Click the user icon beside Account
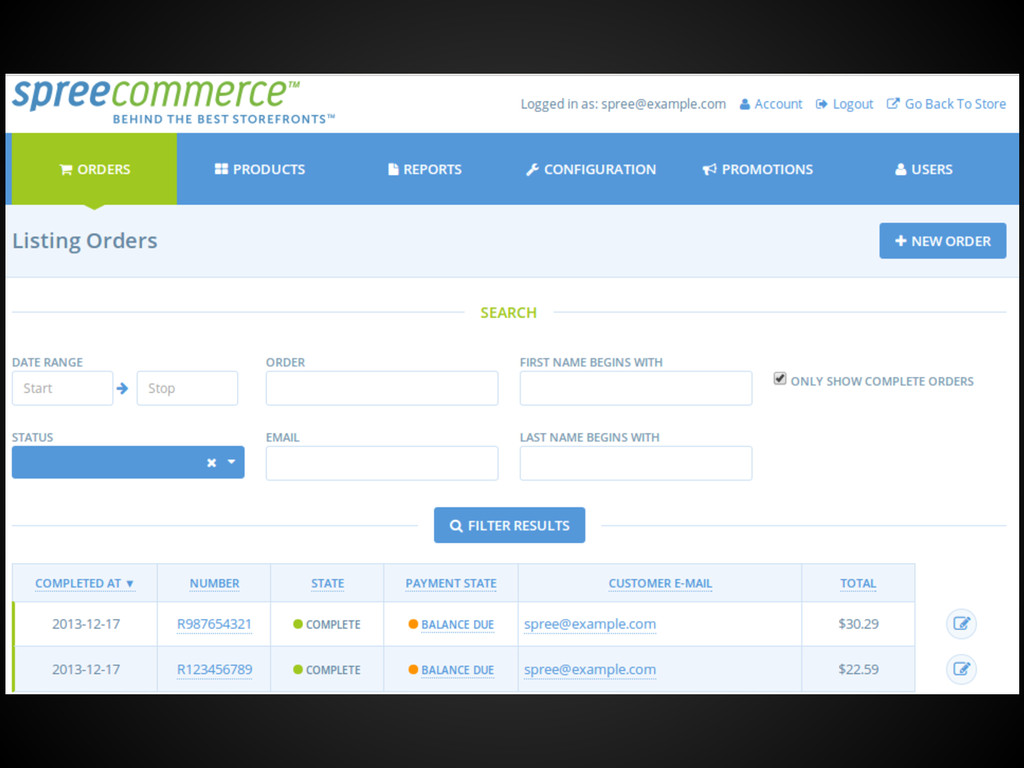This screenshot has height=768, width=1024. pyautogui.click(x=744, y=104)
